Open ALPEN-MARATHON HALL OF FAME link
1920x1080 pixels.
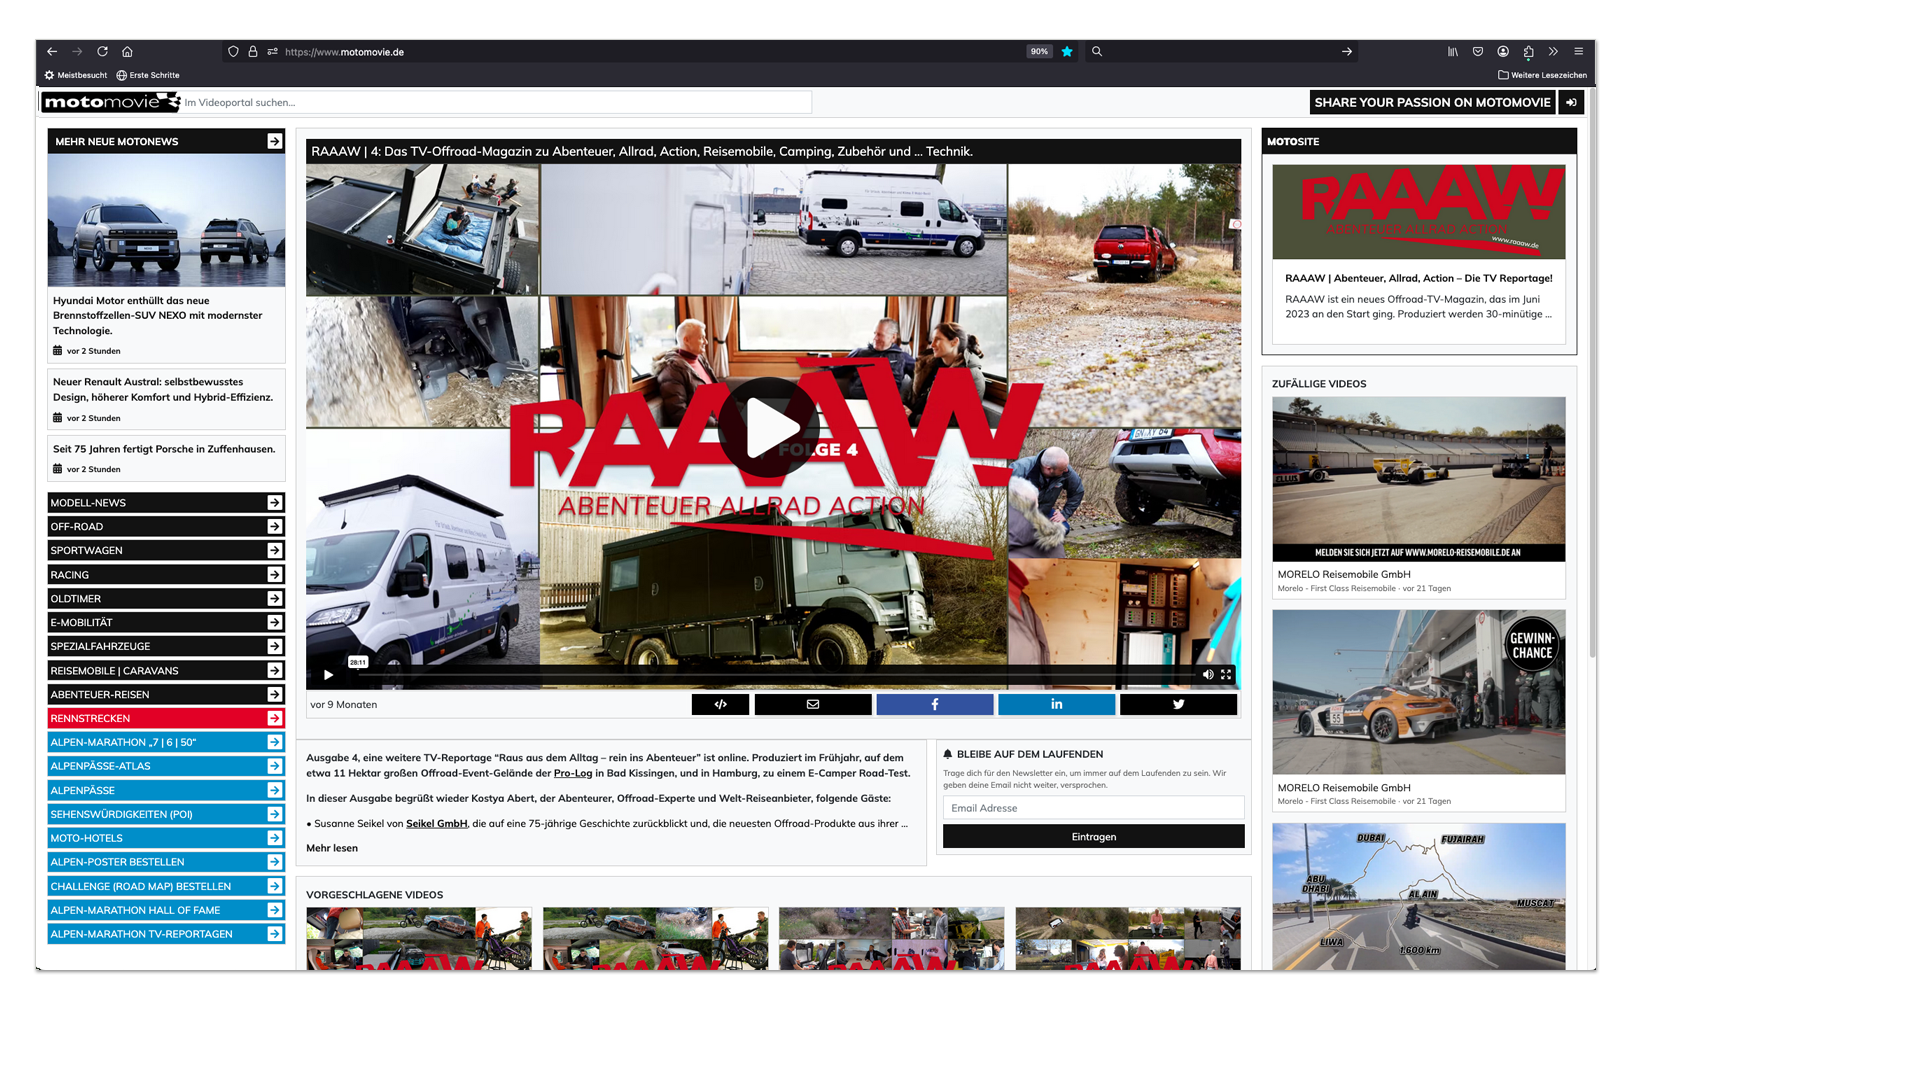[166, 910]
